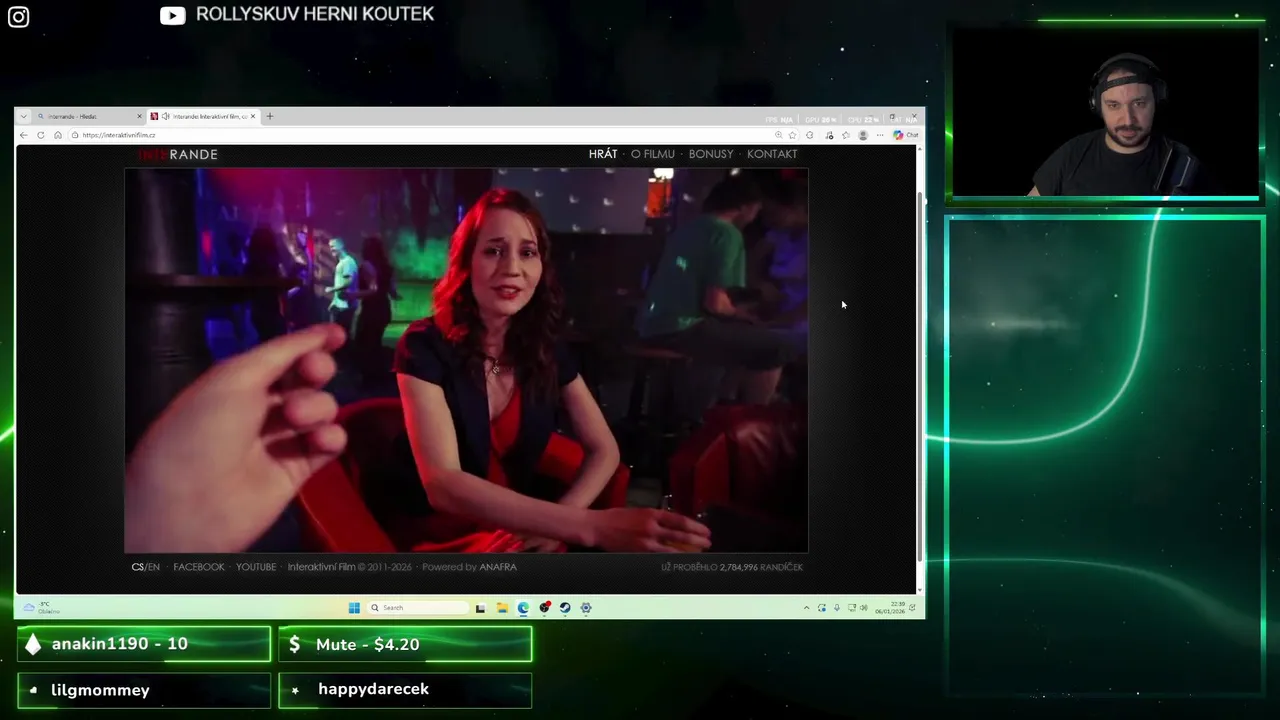The height and width of the screenshot is (720, 1280).
Task: Close the "interrande - Hledat" tab
Action: pyautogui.click(x=139, y=116)
